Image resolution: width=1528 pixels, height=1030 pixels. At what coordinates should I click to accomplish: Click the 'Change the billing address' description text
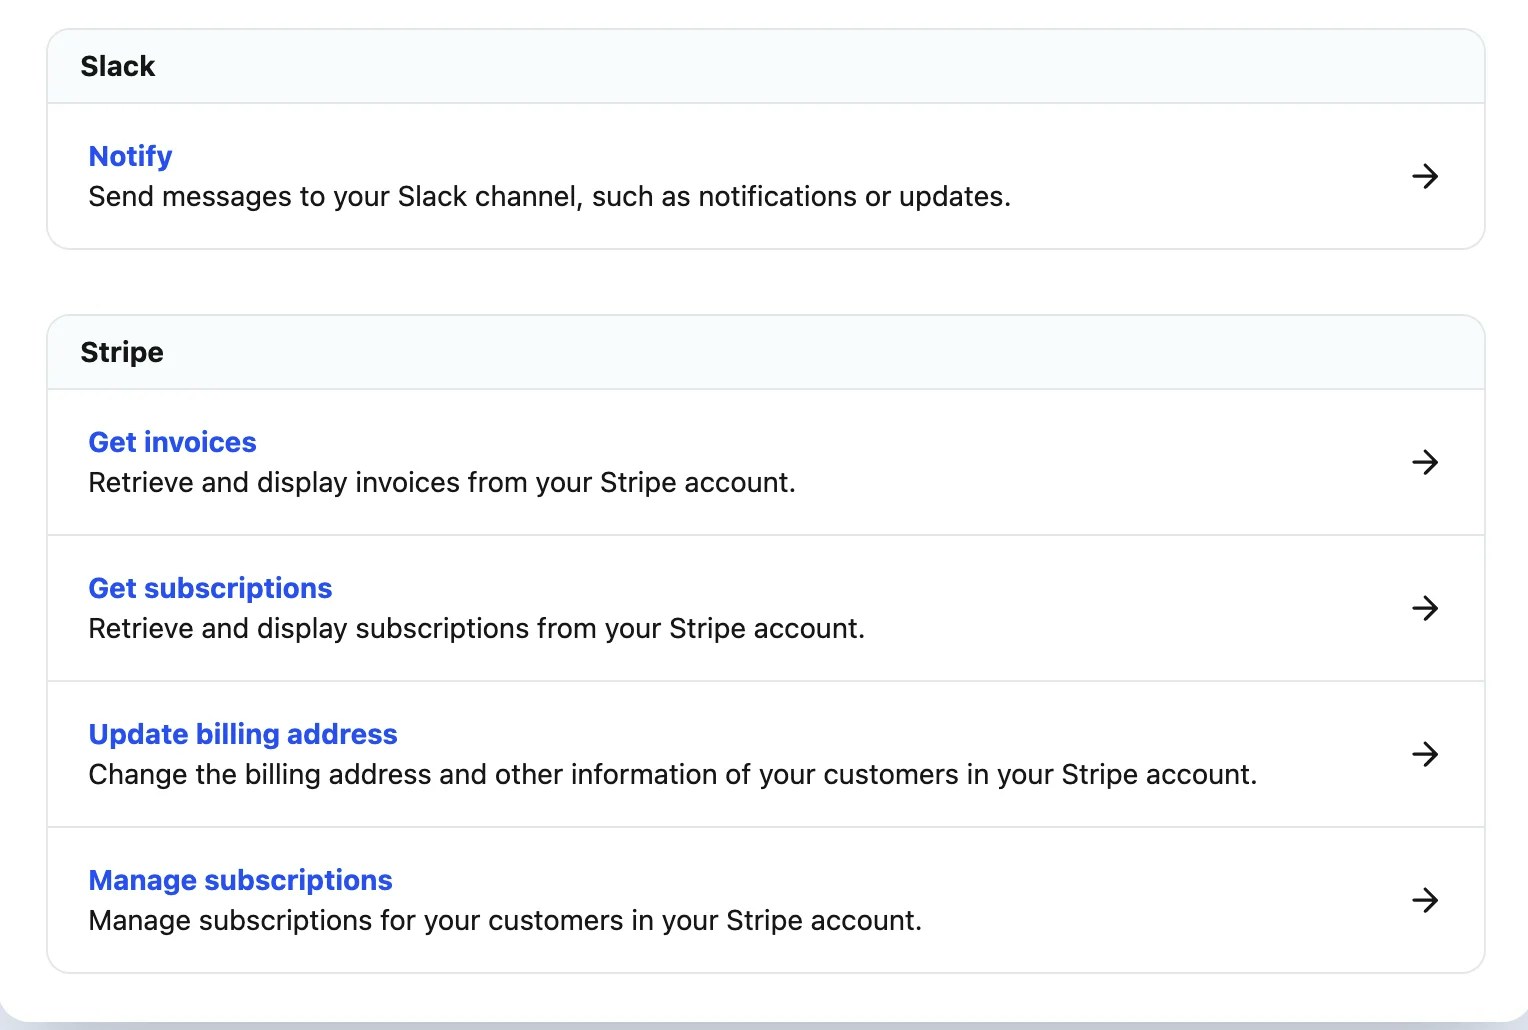coord(672,775)
